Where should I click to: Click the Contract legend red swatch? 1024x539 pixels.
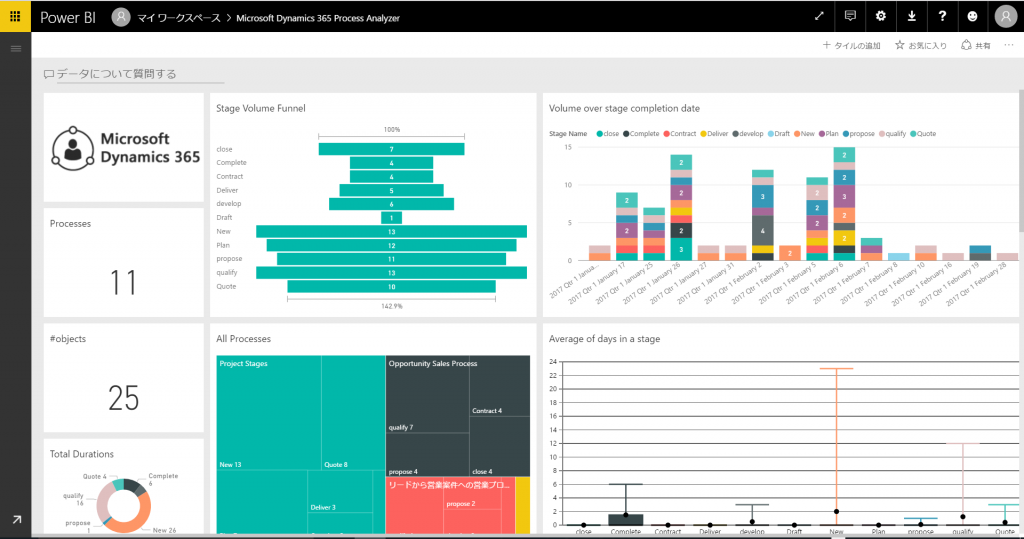(666, 134)
